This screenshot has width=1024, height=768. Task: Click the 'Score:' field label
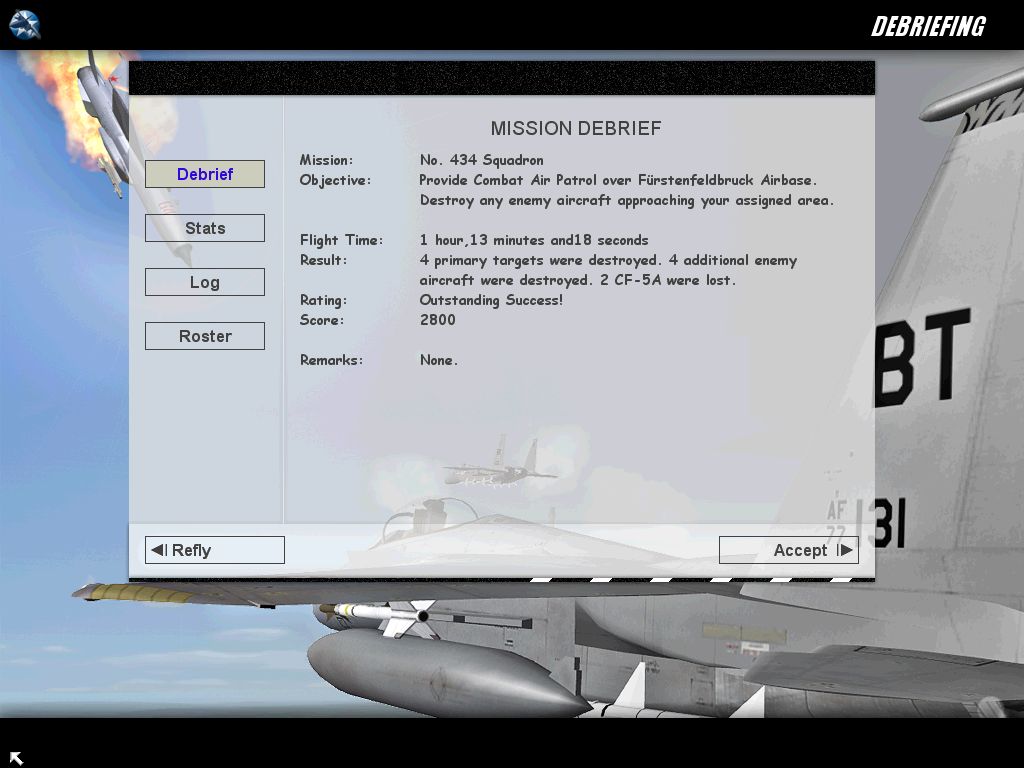pos(322,320)
